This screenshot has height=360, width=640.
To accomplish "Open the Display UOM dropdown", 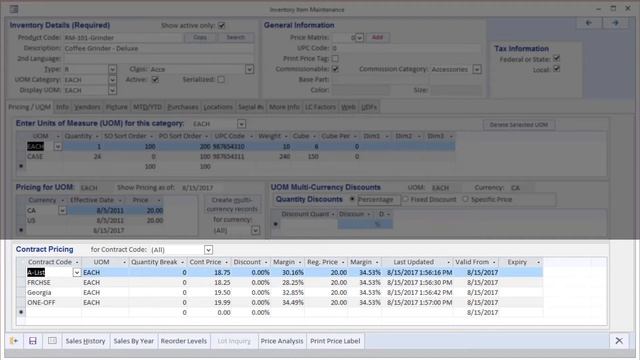I will pyautogui.click(x=112, y=90).
